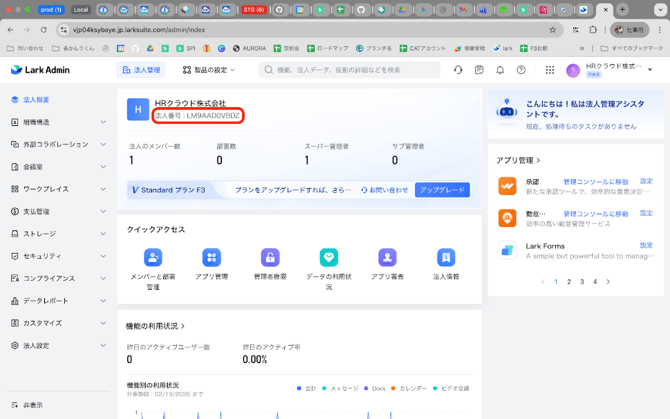
Task: Select 法人概要 in the sidebar
Action: point(36,100)
